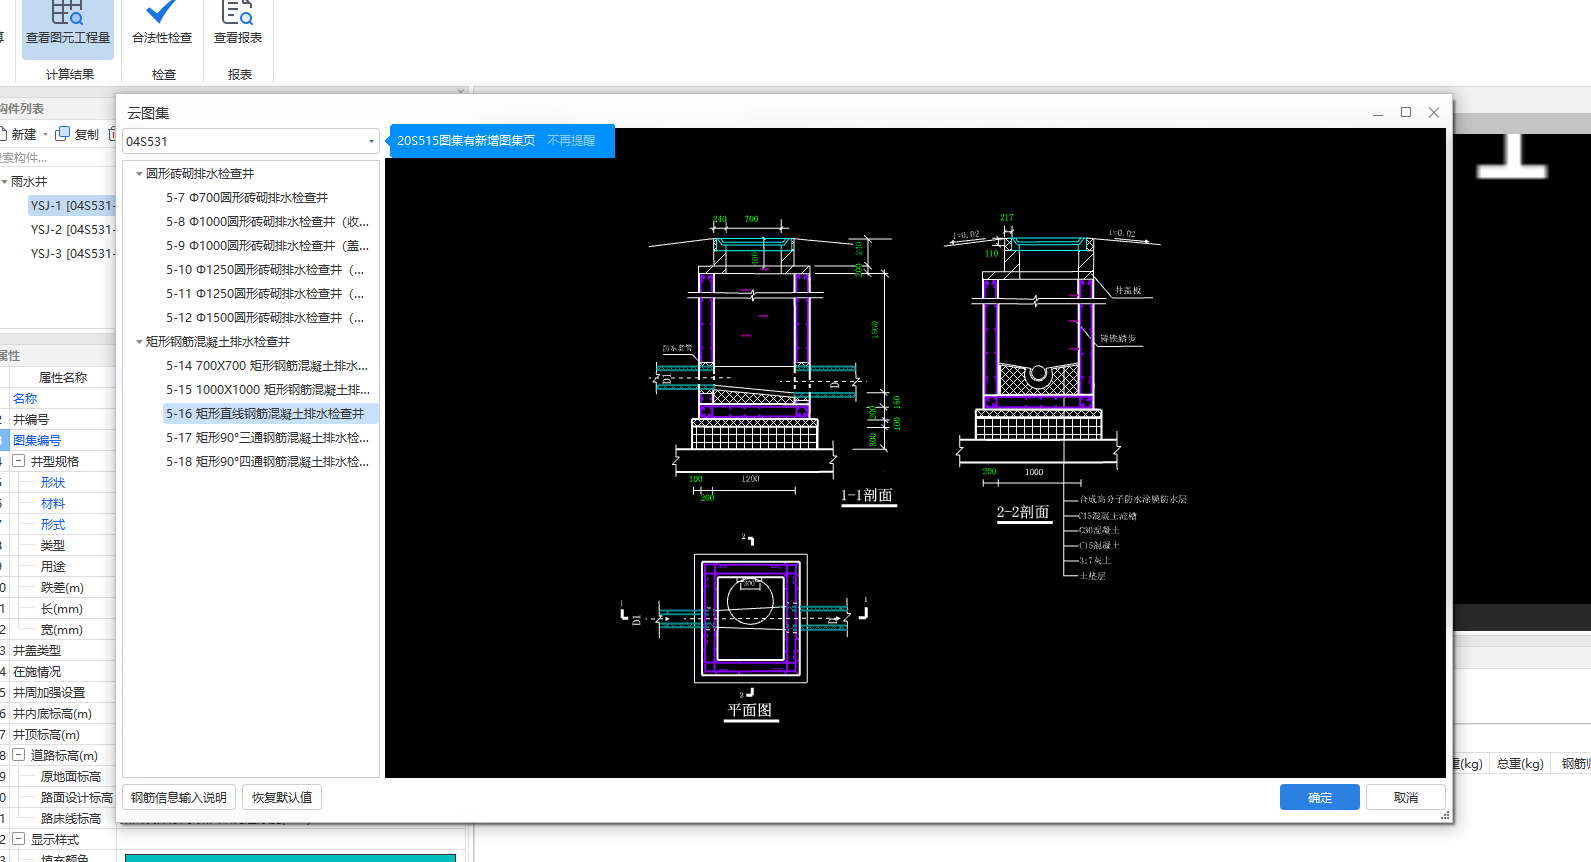Select the 5-11 Φ1250圆形砖砌排水检查井 item
The width and height of the screenshot is (1591, 862).
click(x=265, y=293)
